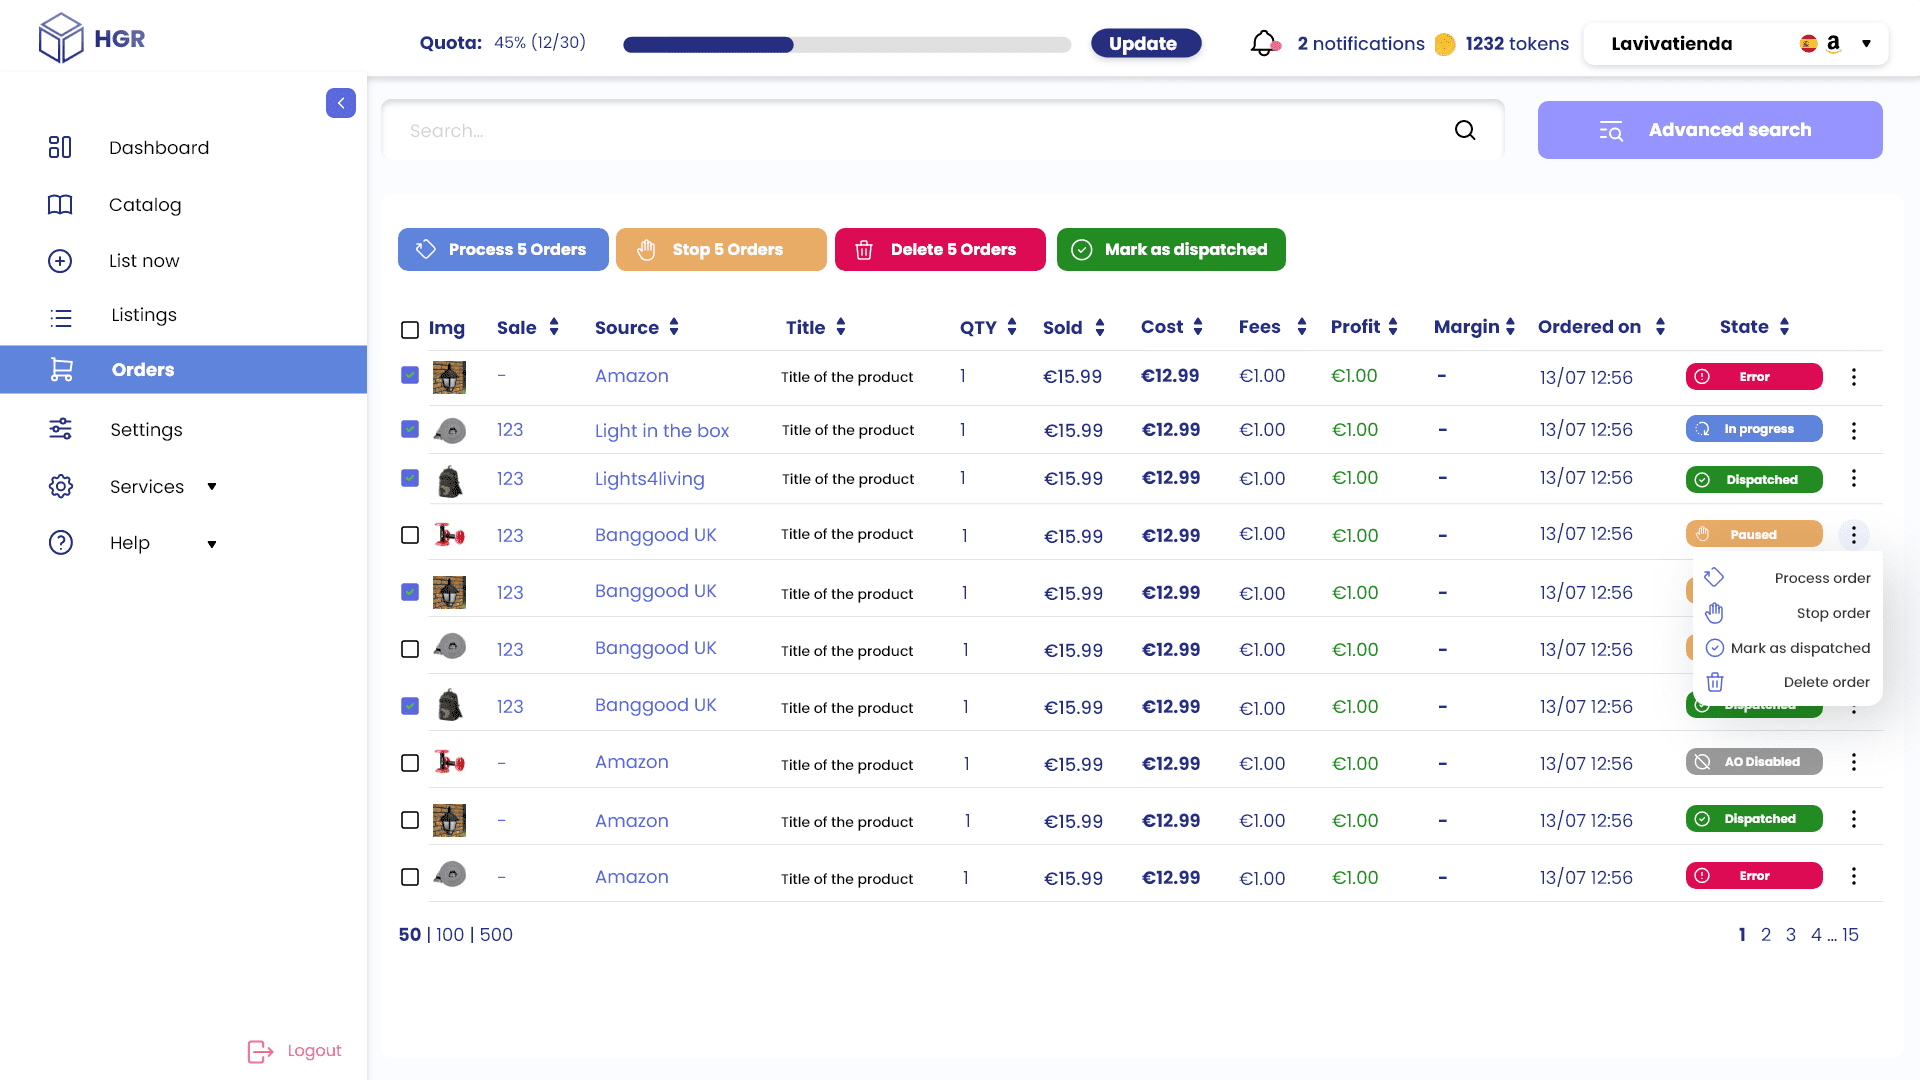Image resolution: width=1920 pixels, height=1080 pixels.
Task: Open three-dot menu for In progress order
Action: tap(1853, 430)
